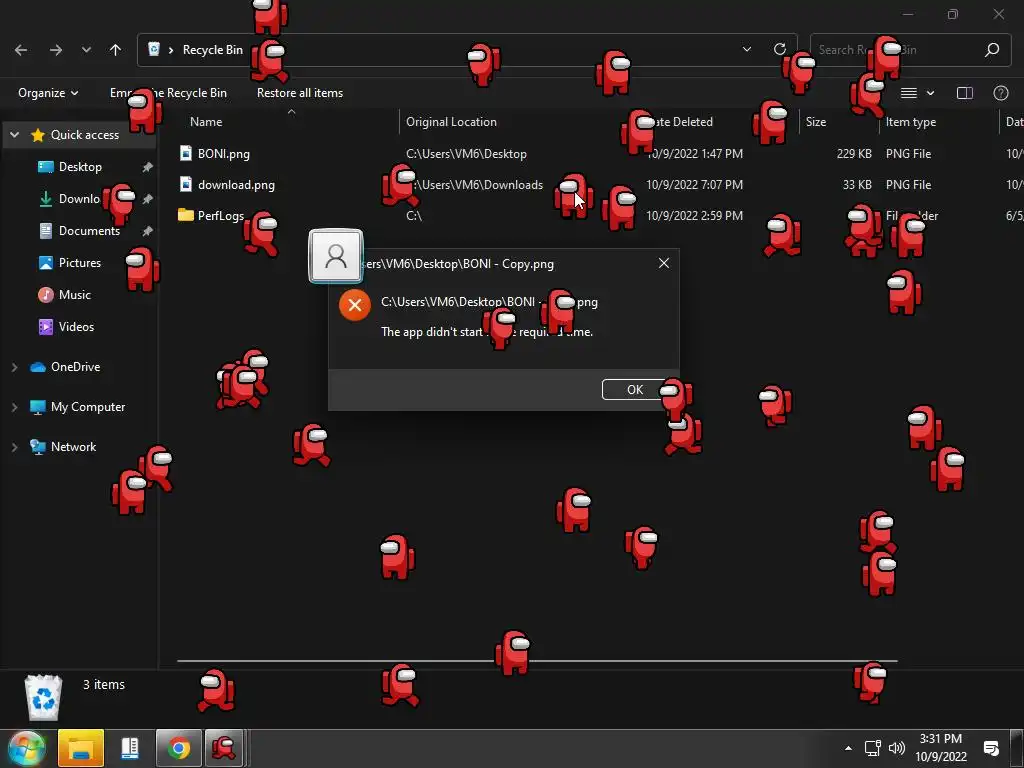Click the user avatar tile above dialog
1024x768 pixels.
(336, 255)
